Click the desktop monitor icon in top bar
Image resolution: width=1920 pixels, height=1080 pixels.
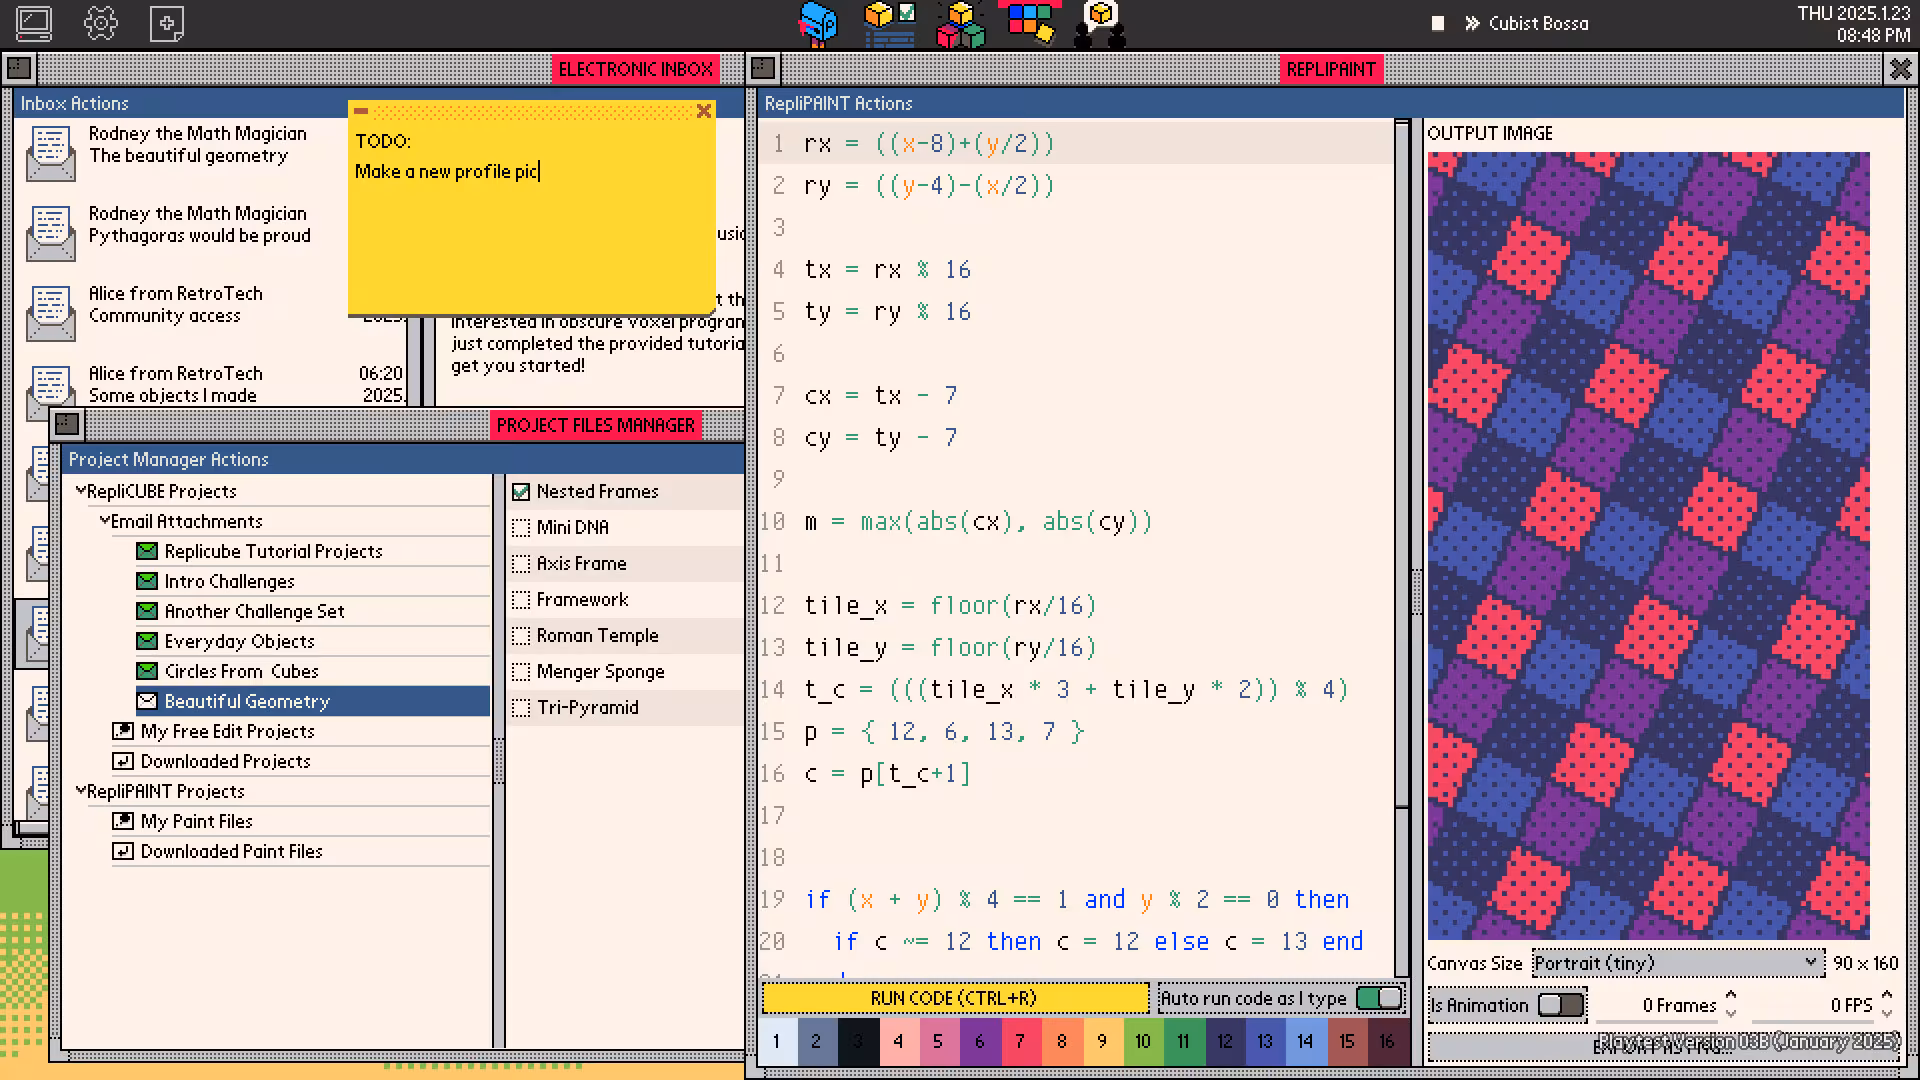tap(34, 23)
